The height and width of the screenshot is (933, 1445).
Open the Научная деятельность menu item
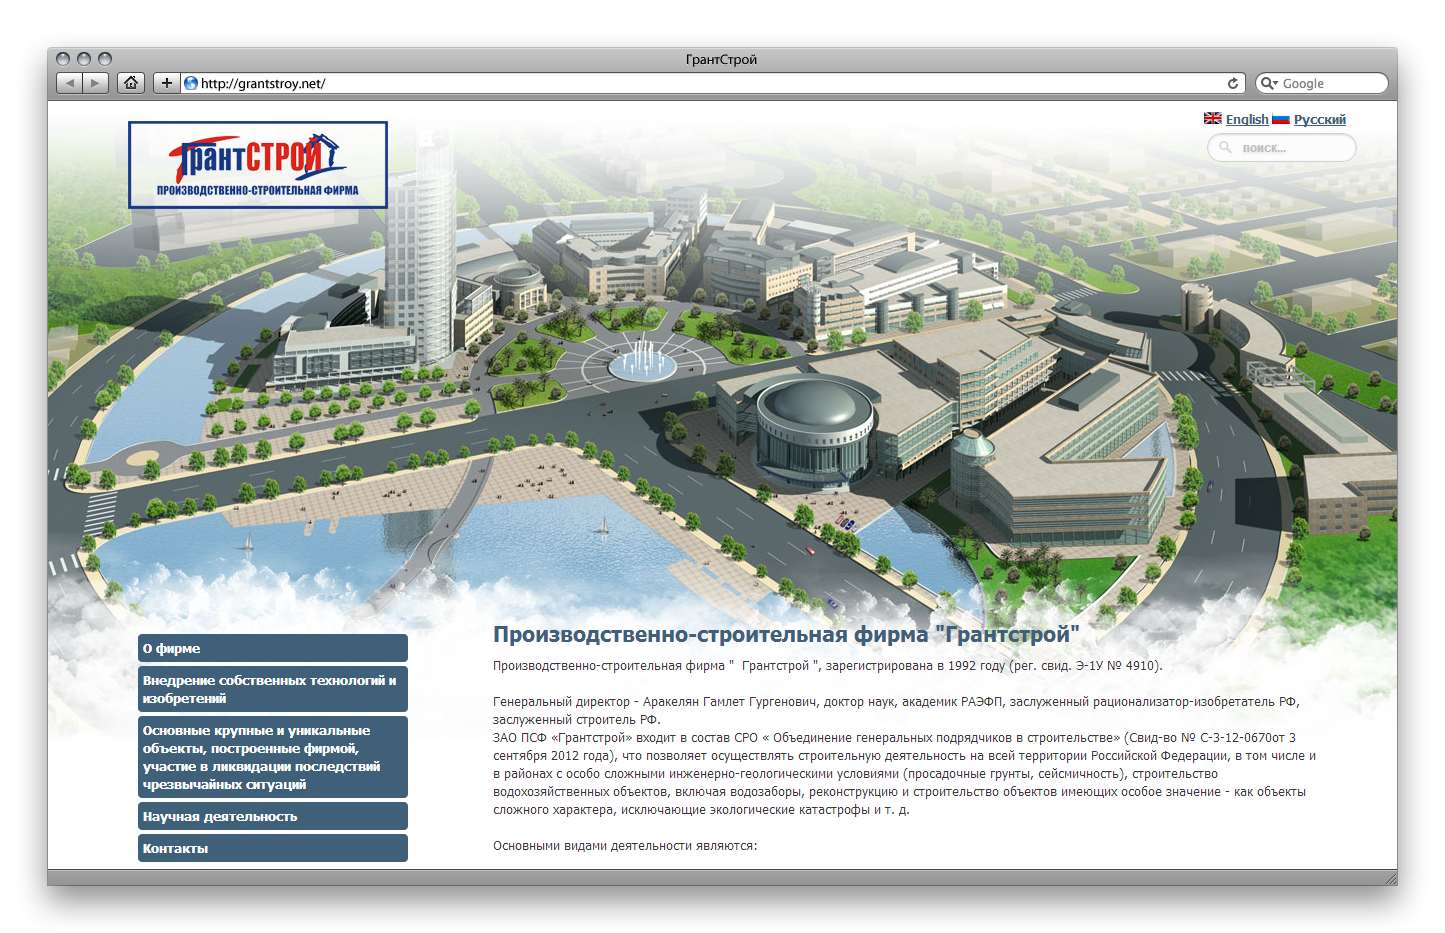[273, 816]
